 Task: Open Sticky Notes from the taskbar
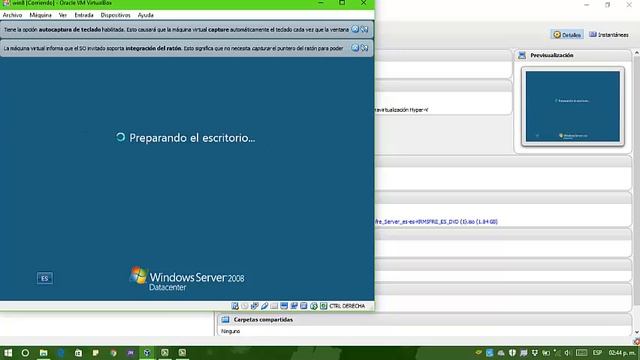96,353
